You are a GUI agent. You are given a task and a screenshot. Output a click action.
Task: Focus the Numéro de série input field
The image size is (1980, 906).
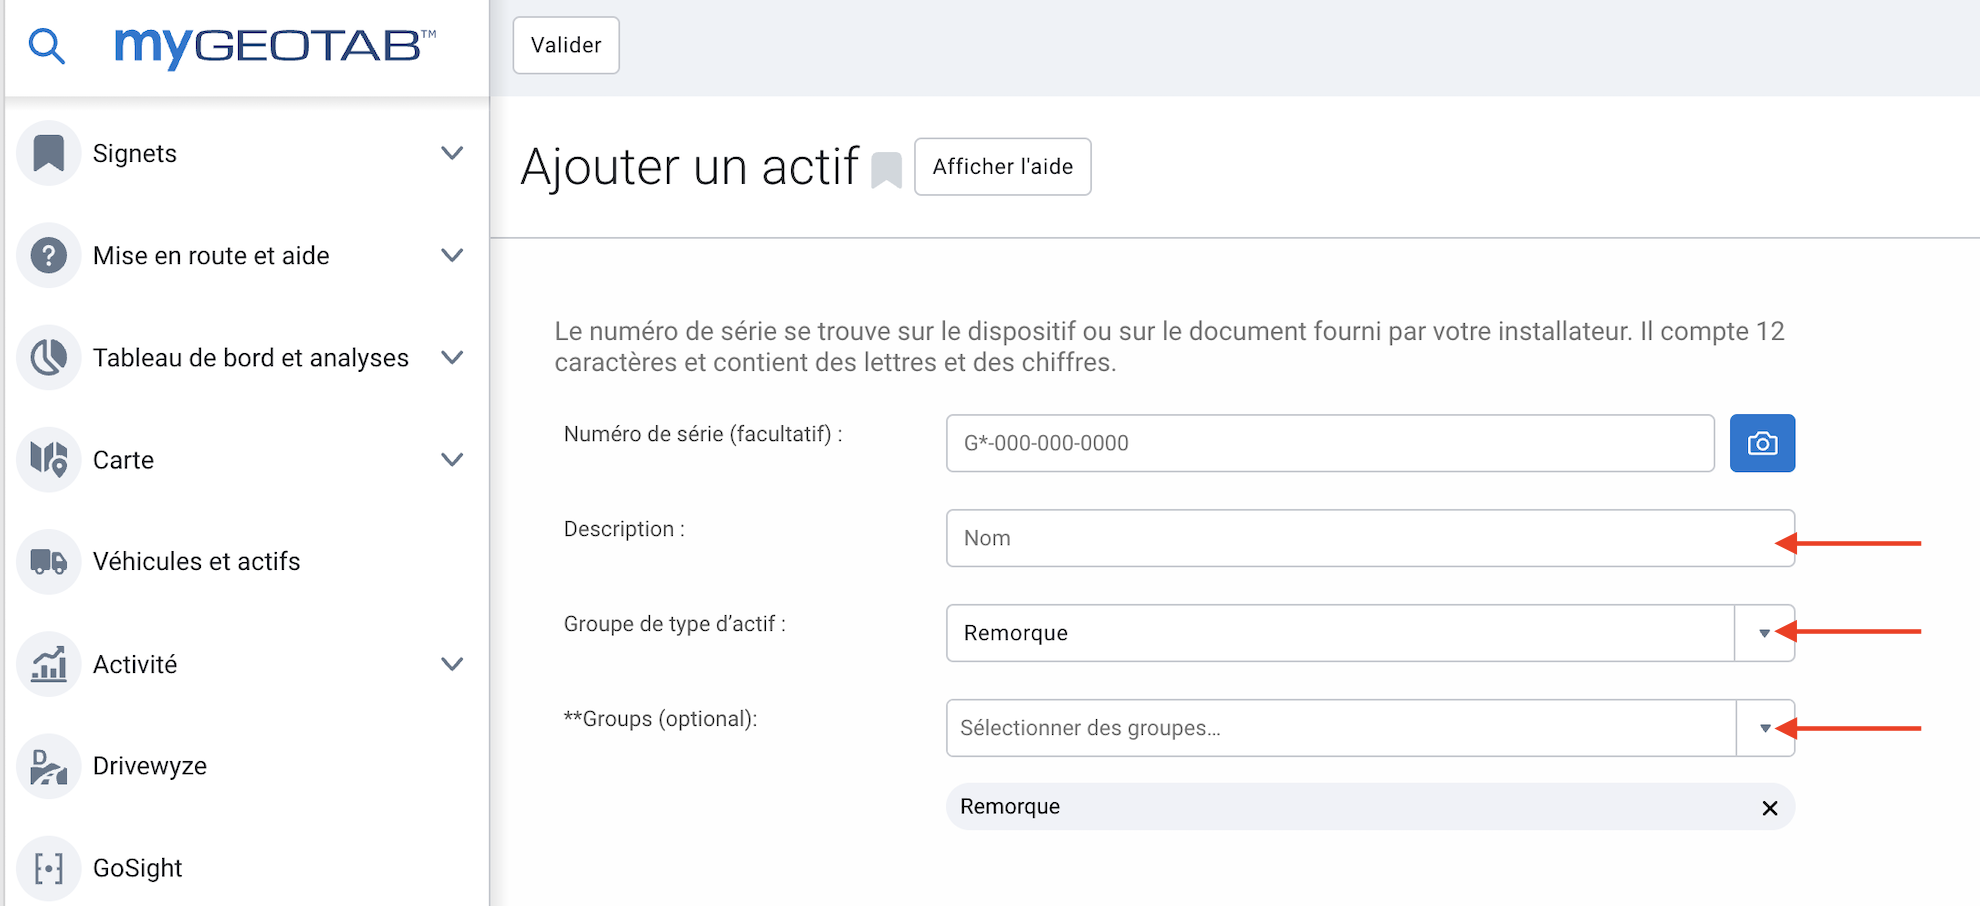coord(1330,443)
